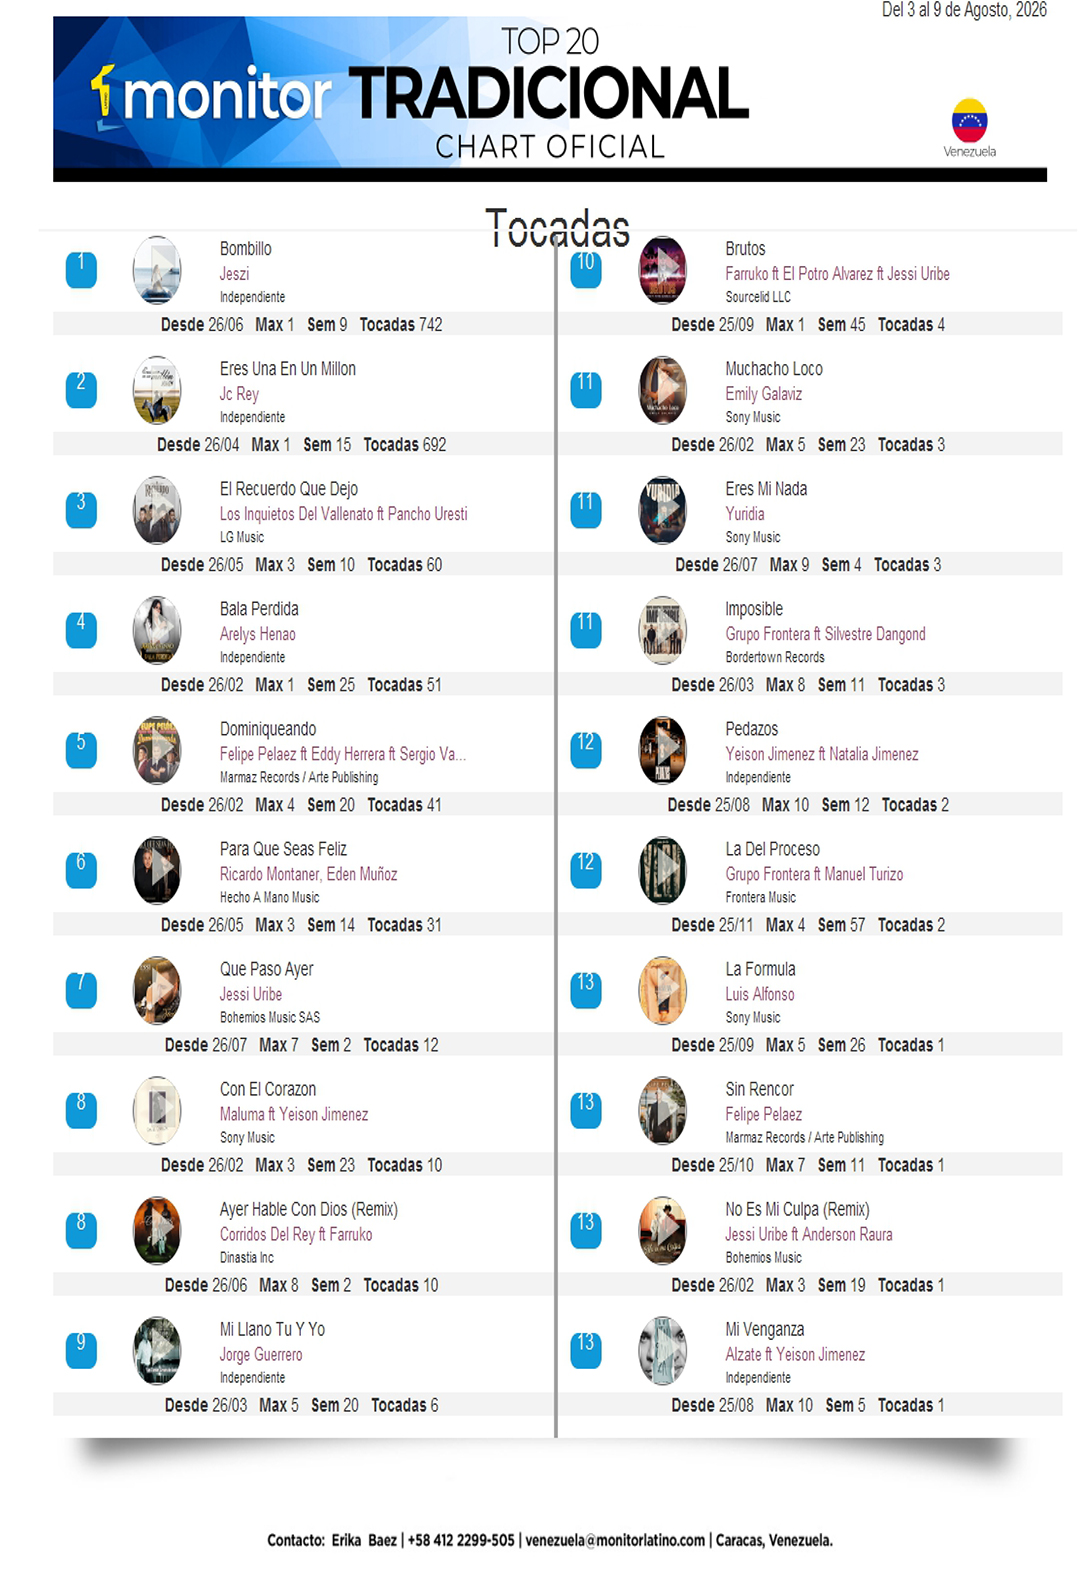Viewport: 1080px width, 1576px height.
Task: Play Para Que Seas Feliz cover
Action: 157,870
